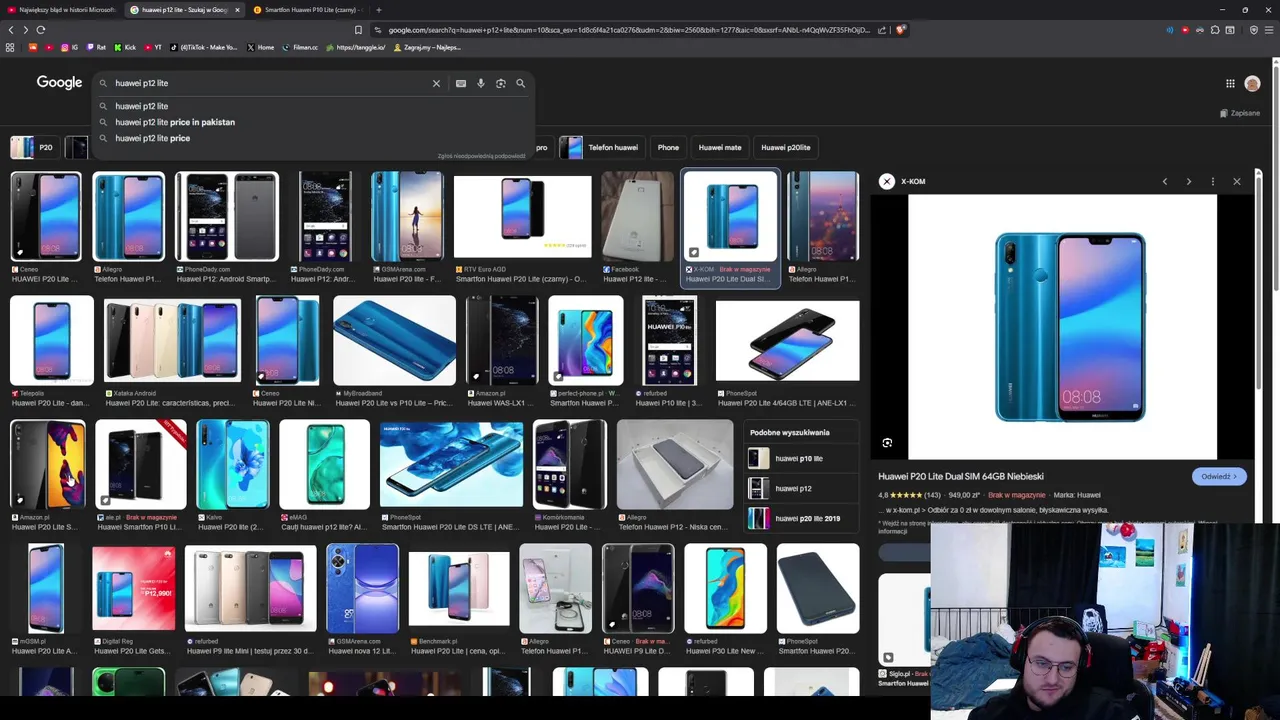Filter by Huawei p20lite chip
Image resolution: width=1280 pixels, height=720 pixels.
point(786,147)
